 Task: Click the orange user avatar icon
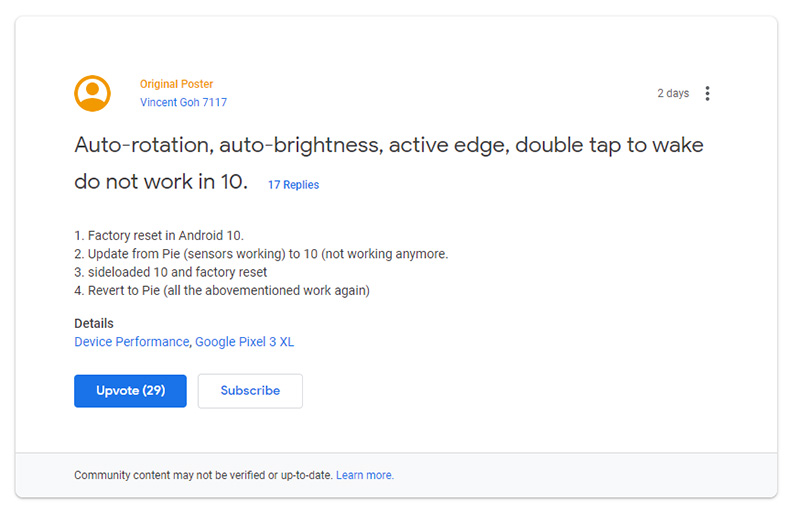pos(92,93)
